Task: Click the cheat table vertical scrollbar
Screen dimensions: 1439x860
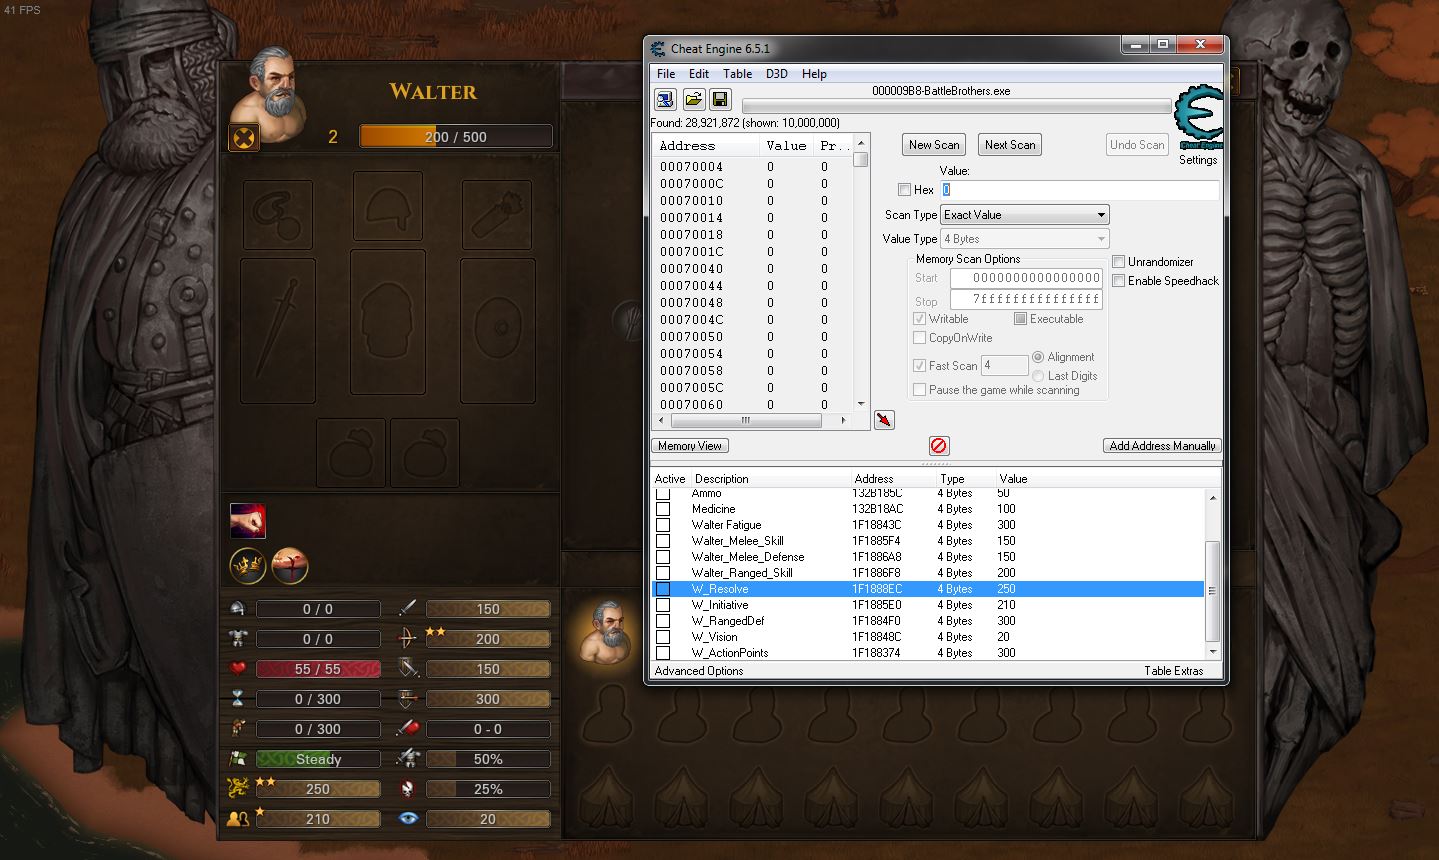Action: pyautogui.click(x=1213, y=574)
